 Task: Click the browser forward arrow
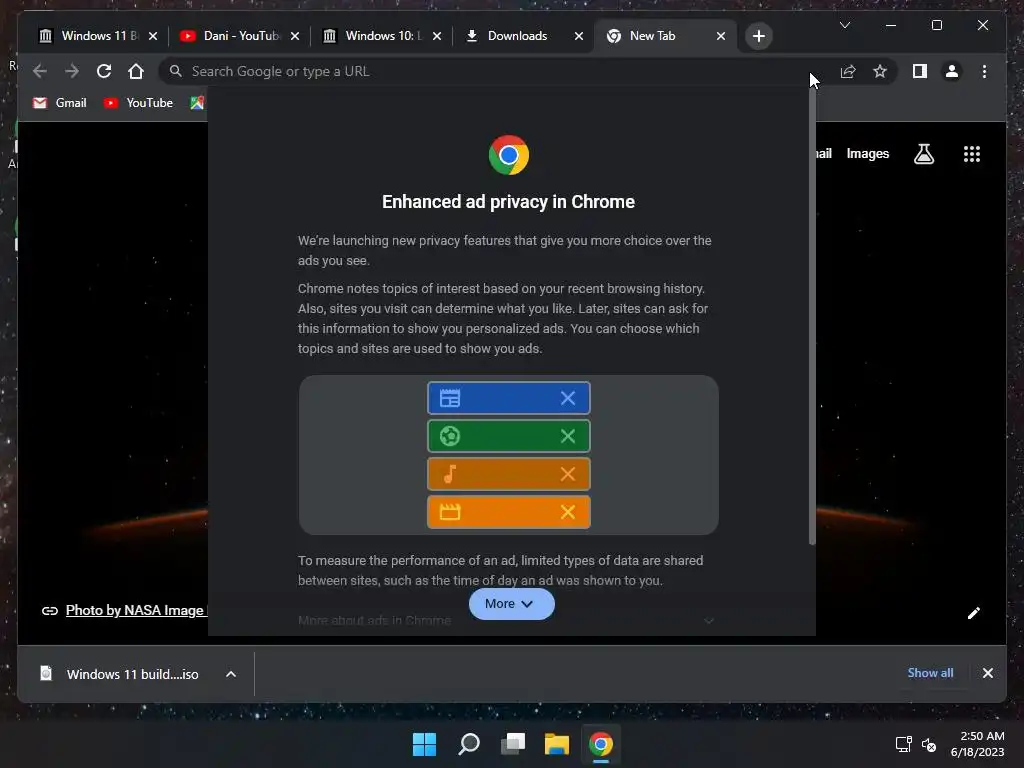click(x=72, y=71)
